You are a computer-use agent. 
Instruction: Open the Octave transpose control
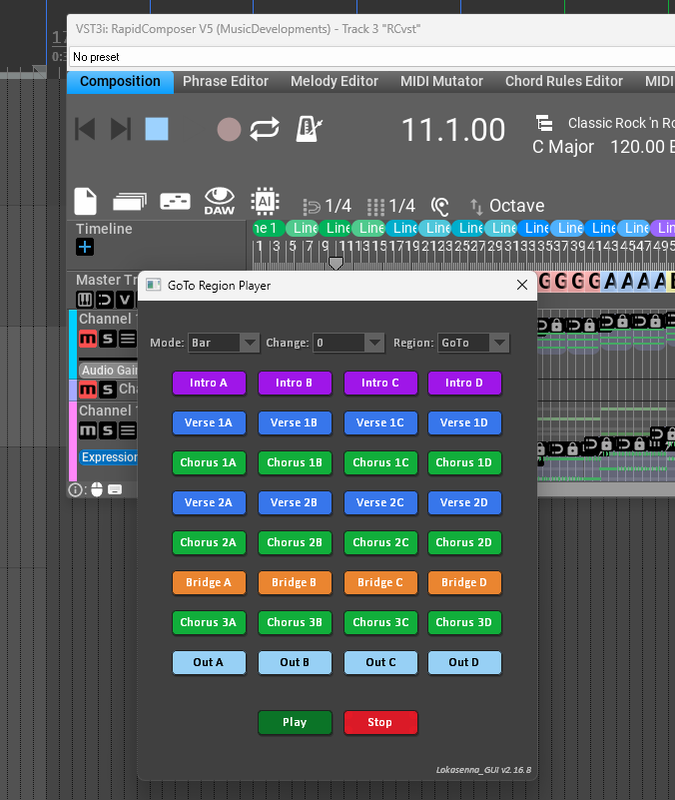click(507, 206)
